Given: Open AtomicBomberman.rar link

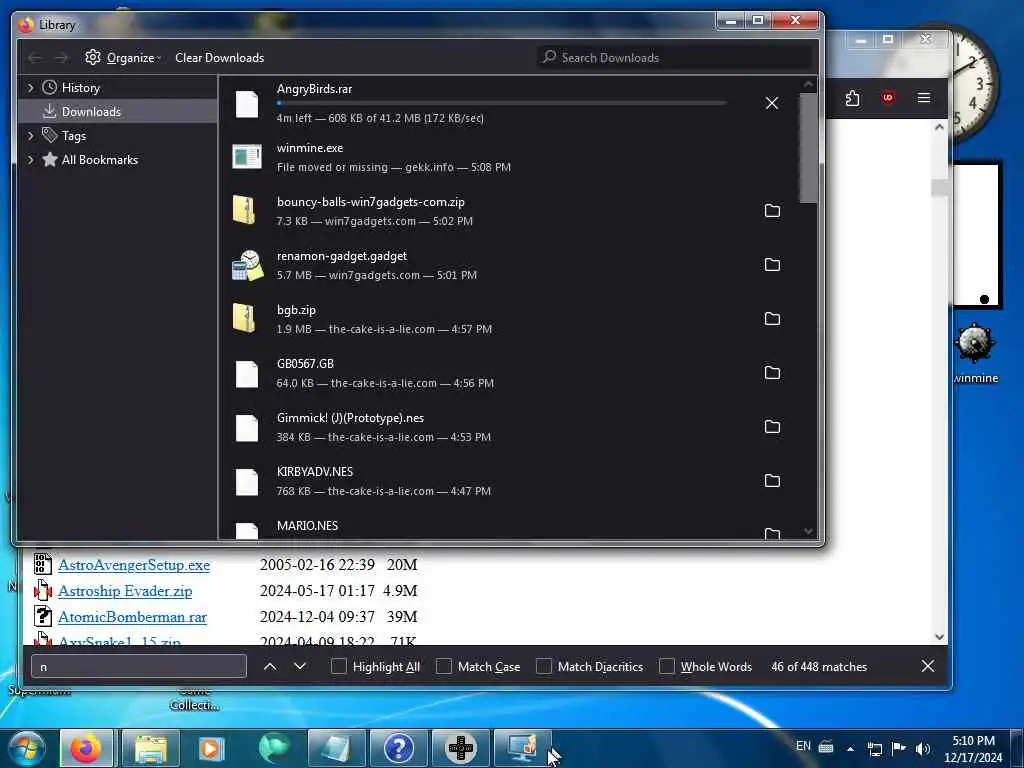Looking at the screenshot, I should (x=133, y=617).
